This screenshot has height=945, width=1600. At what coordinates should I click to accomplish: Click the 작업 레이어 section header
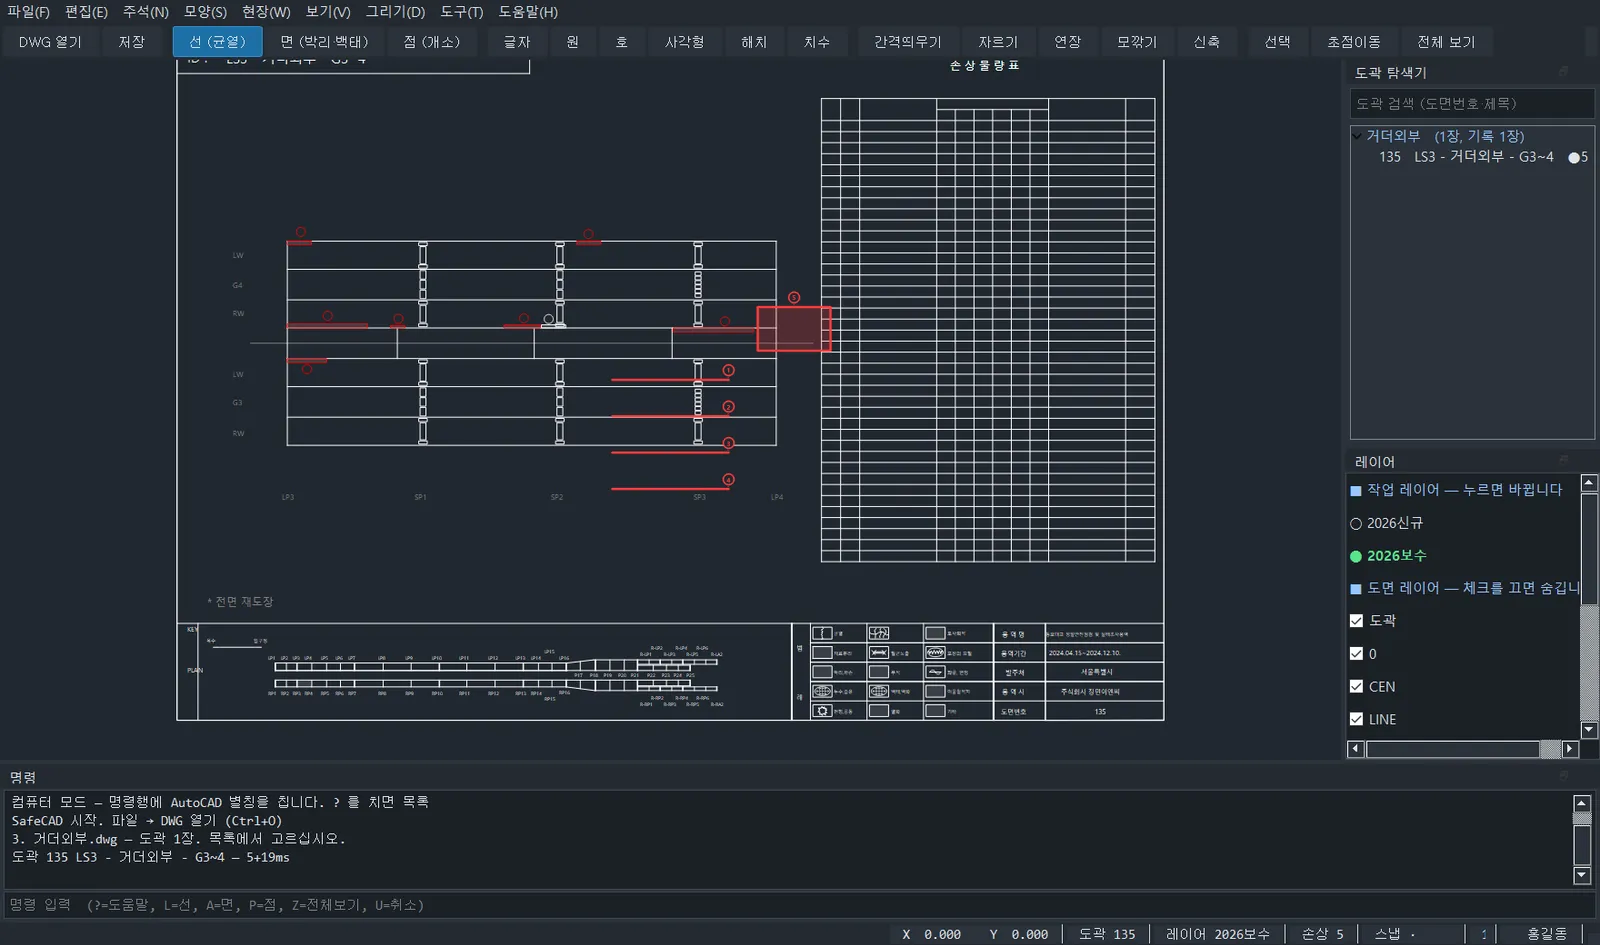tap(1464, 490)
